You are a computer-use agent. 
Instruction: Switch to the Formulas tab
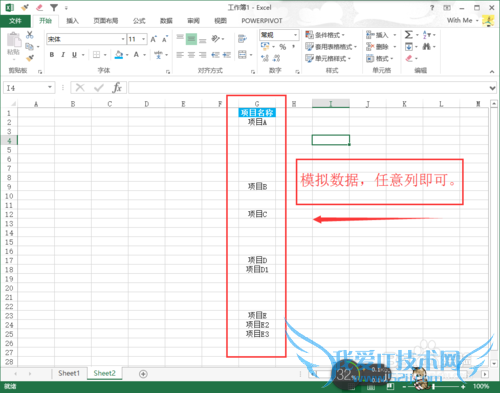139,21
